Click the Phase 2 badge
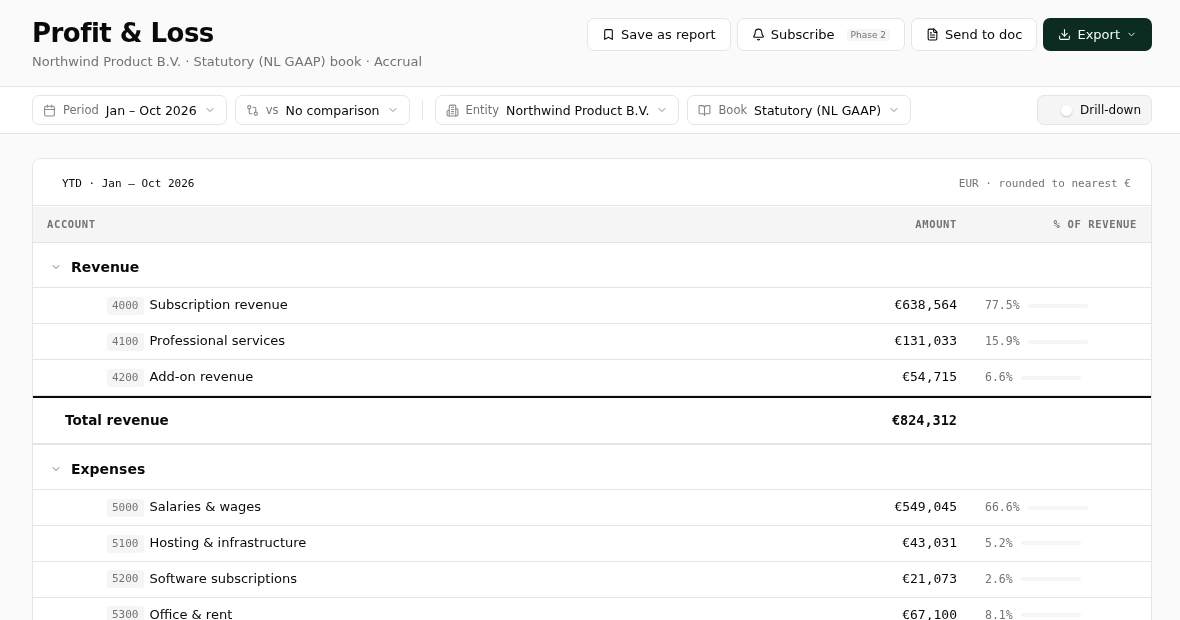 (x=868, y=35)
